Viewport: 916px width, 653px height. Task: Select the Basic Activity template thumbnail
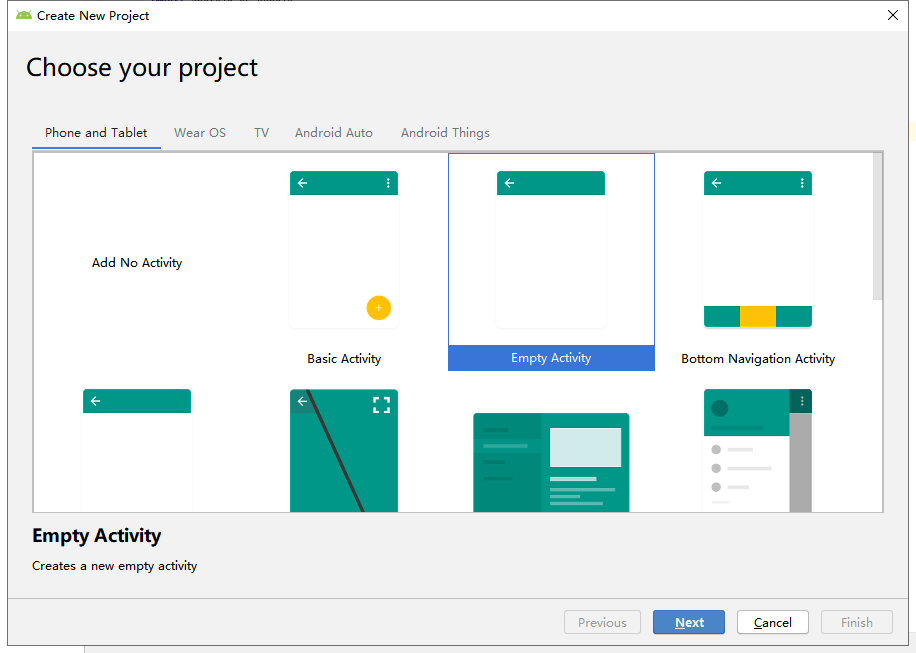pyautogui.click(x=344, y=249)
